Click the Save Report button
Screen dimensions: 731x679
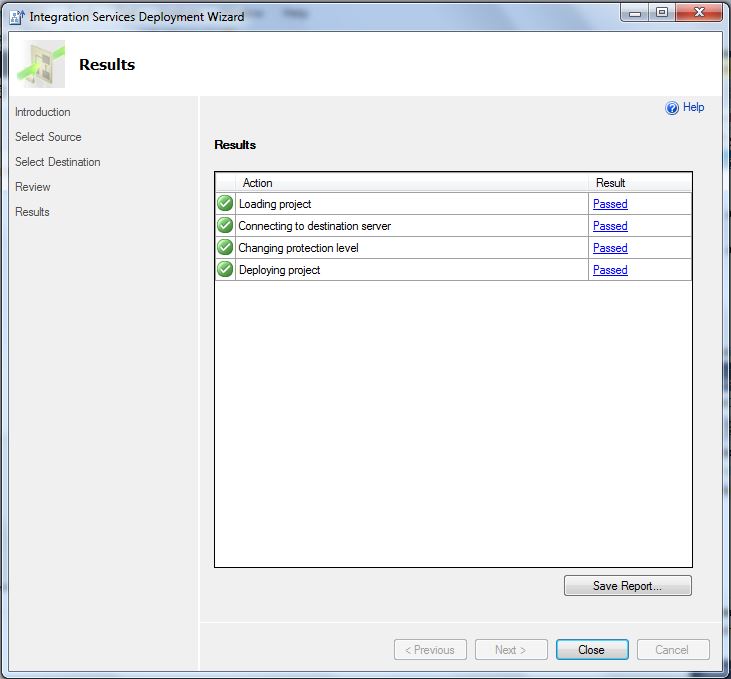pos(628,586)
